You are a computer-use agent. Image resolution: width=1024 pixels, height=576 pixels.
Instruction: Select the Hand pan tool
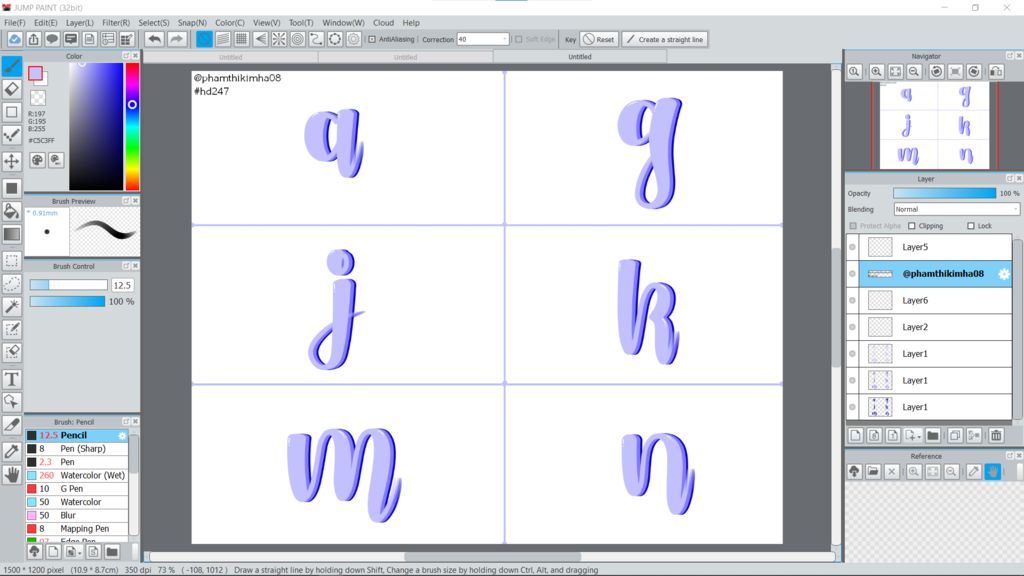(12, 475)
